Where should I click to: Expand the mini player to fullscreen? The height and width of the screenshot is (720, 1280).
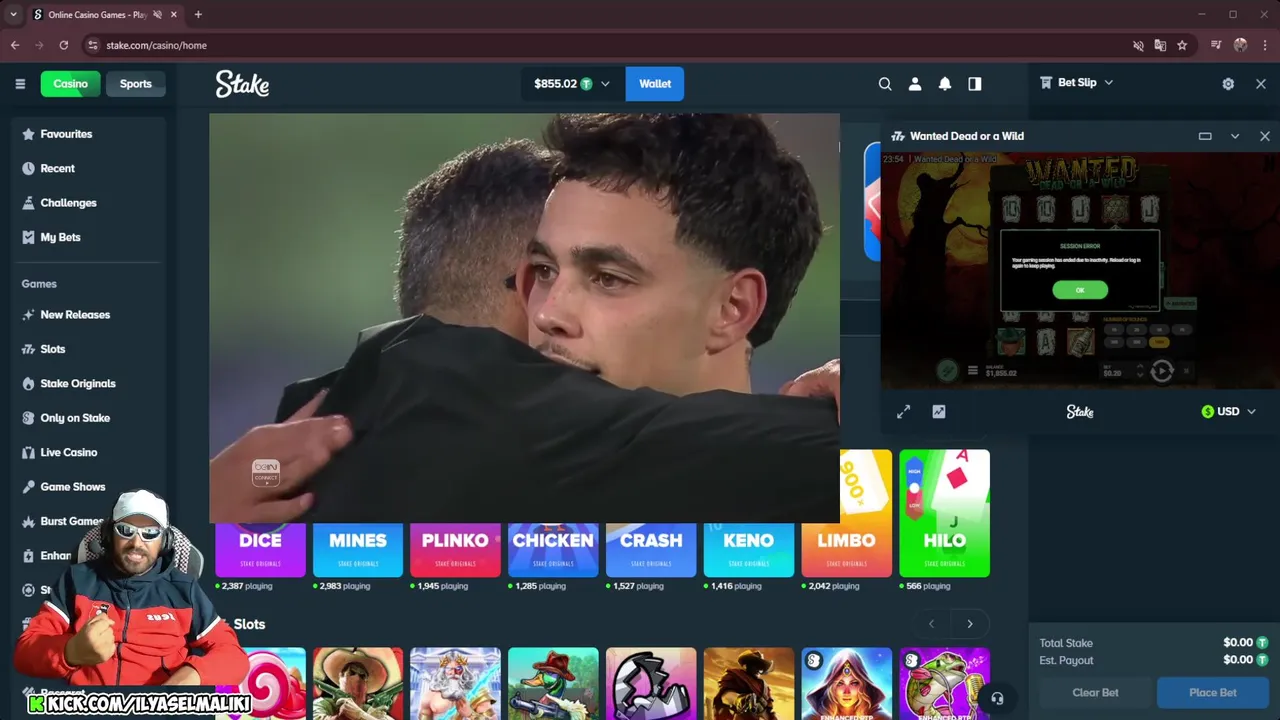904,412
